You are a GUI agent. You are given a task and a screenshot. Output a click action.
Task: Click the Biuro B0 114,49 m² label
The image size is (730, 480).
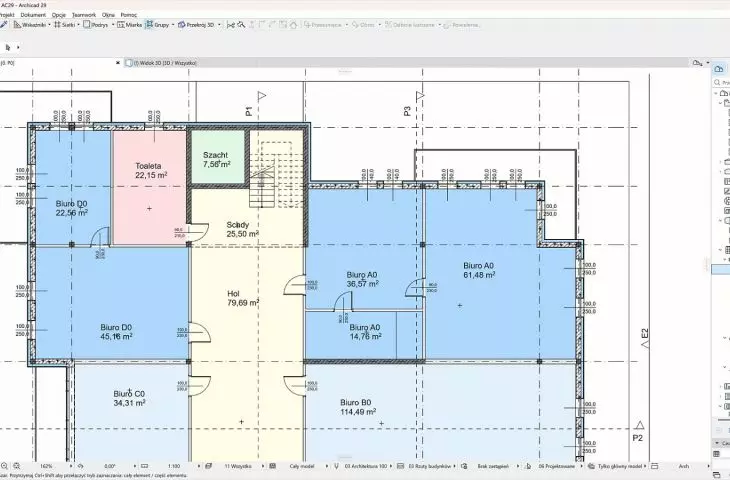358,407
